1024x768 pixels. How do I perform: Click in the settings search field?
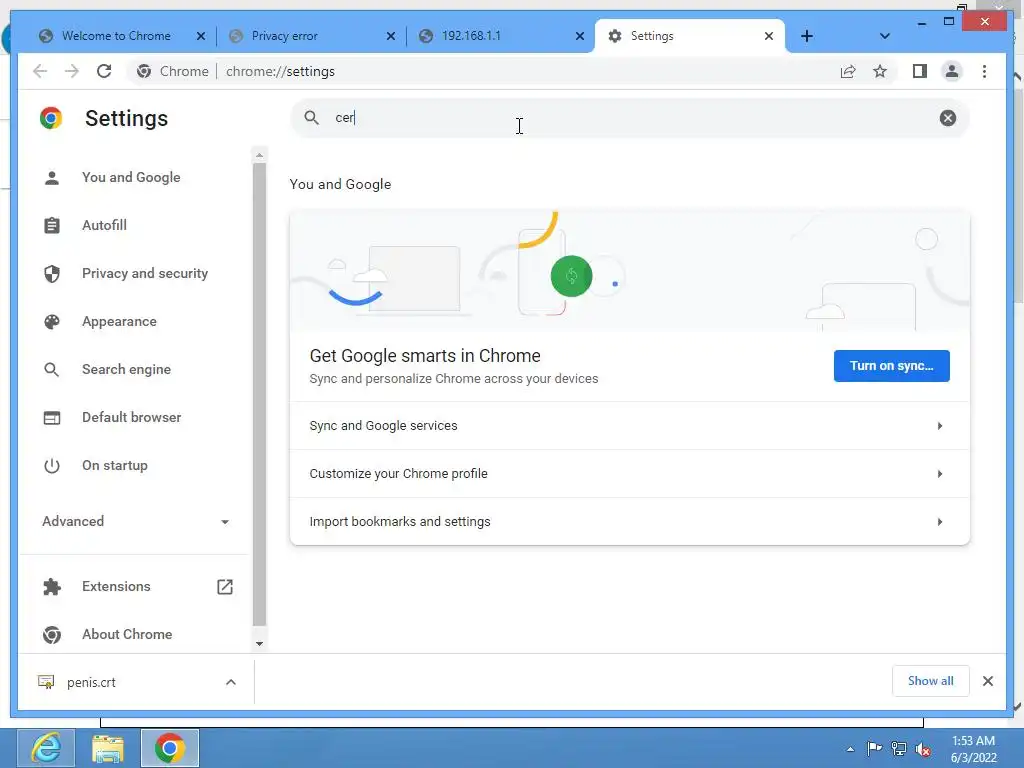tap(630, 118)
